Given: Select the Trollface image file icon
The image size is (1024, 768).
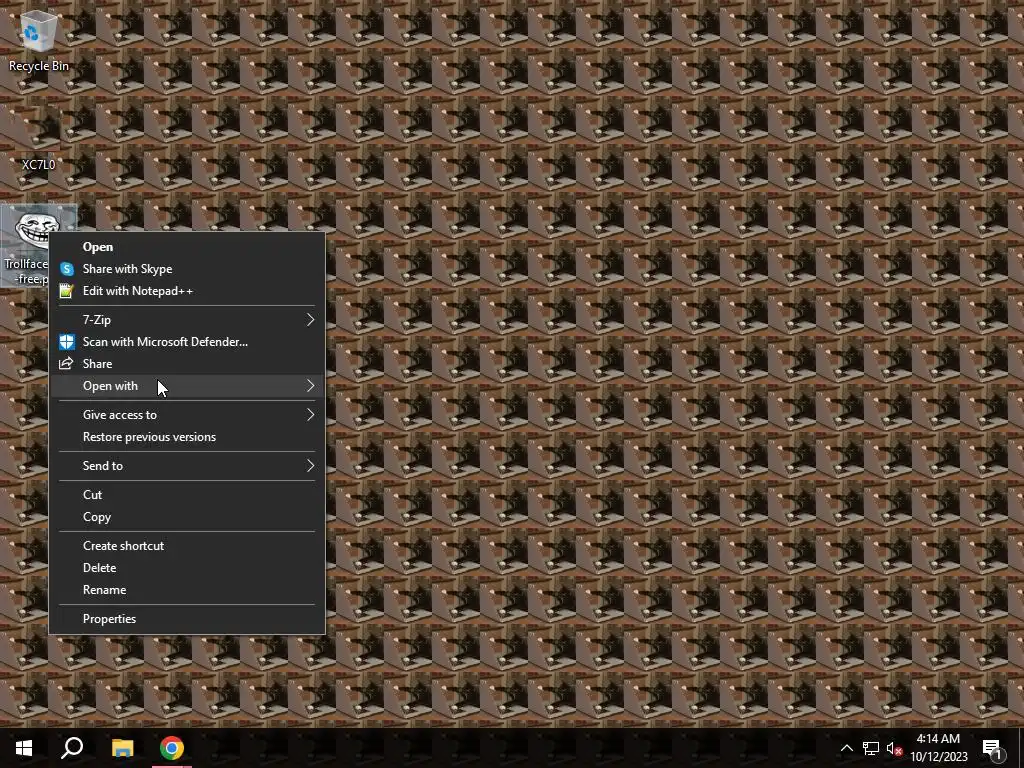Looking at the screenshot, I should tap(26, 246).
